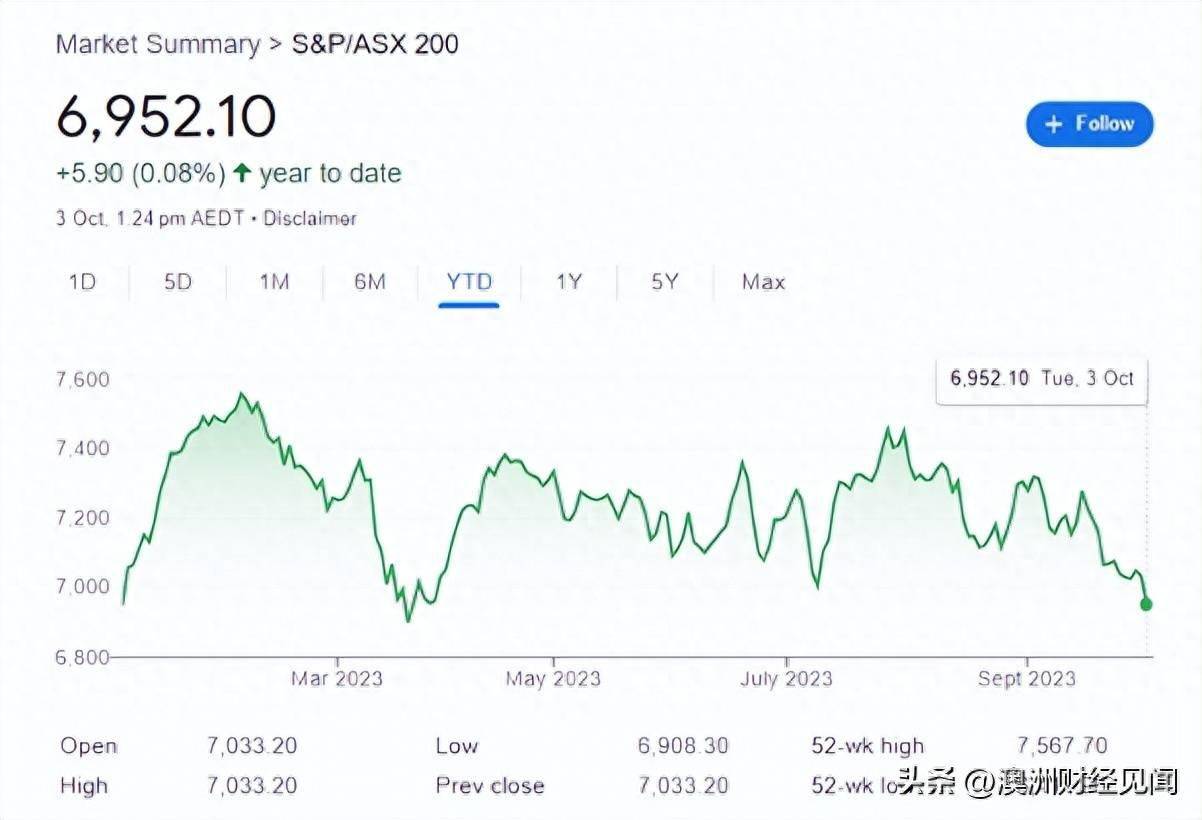The height and width of the screenshot is (820, 1202).
Task: Click the plus icon on Follow
Action: coord(1053,124)
